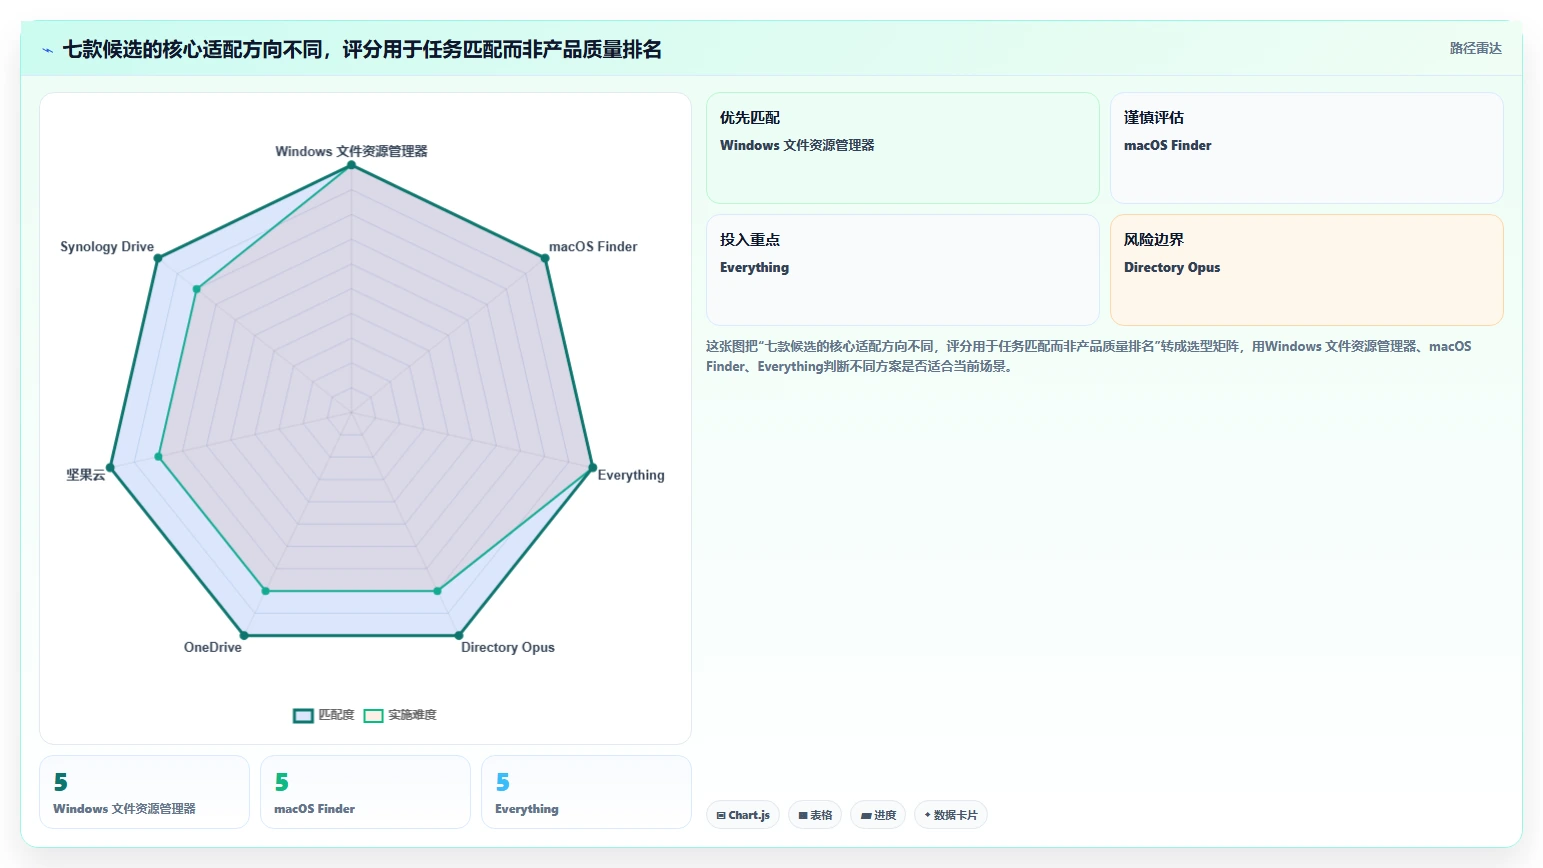
Task: Click the outer data point at OneDrive
Action: click(243, 635)
